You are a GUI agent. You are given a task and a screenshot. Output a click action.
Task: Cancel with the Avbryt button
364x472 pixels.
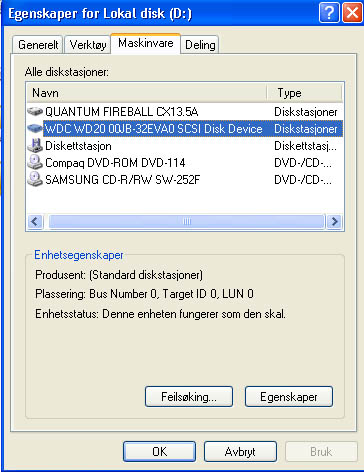click(x=240, y=452)
